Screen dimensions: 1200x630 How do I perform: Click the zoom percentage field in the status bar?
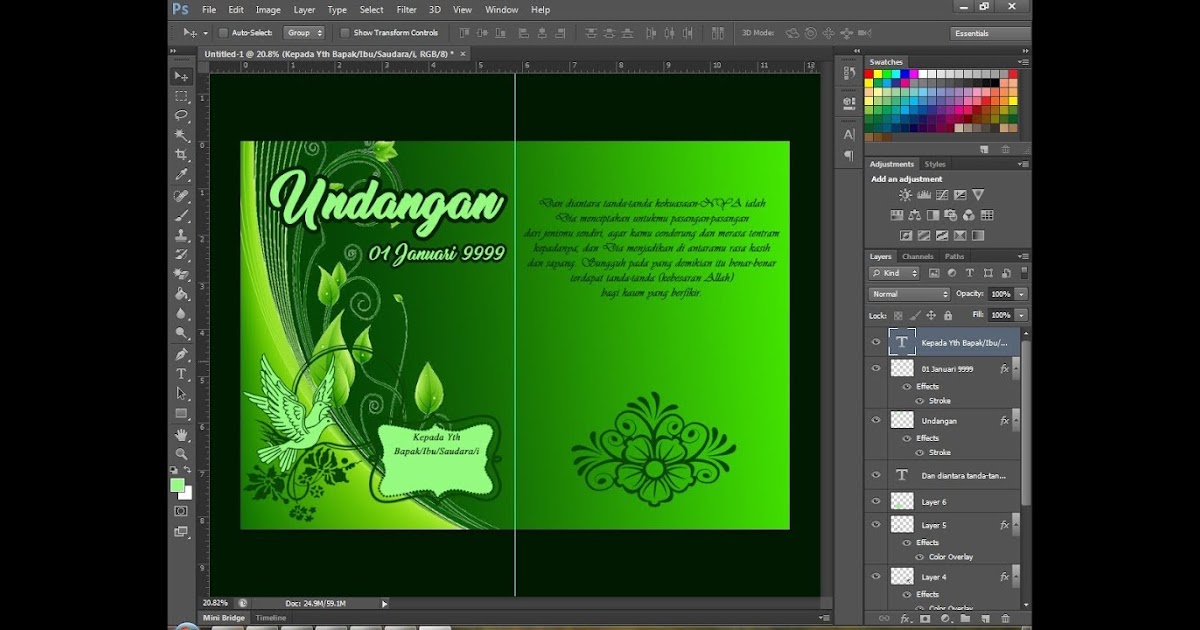click(x=215, y=603)
